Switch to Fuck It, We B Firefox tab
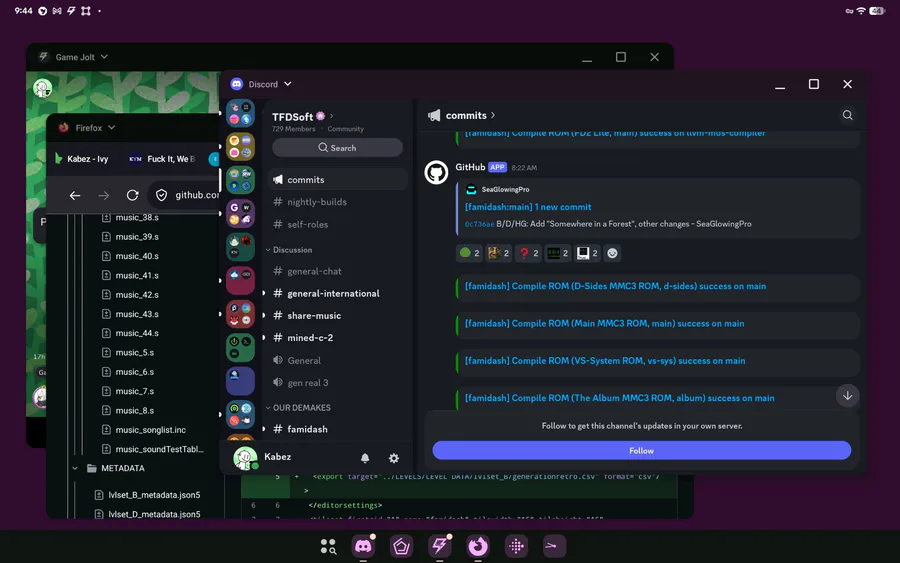Screen dimensions: 900x563 pos(162,159)
